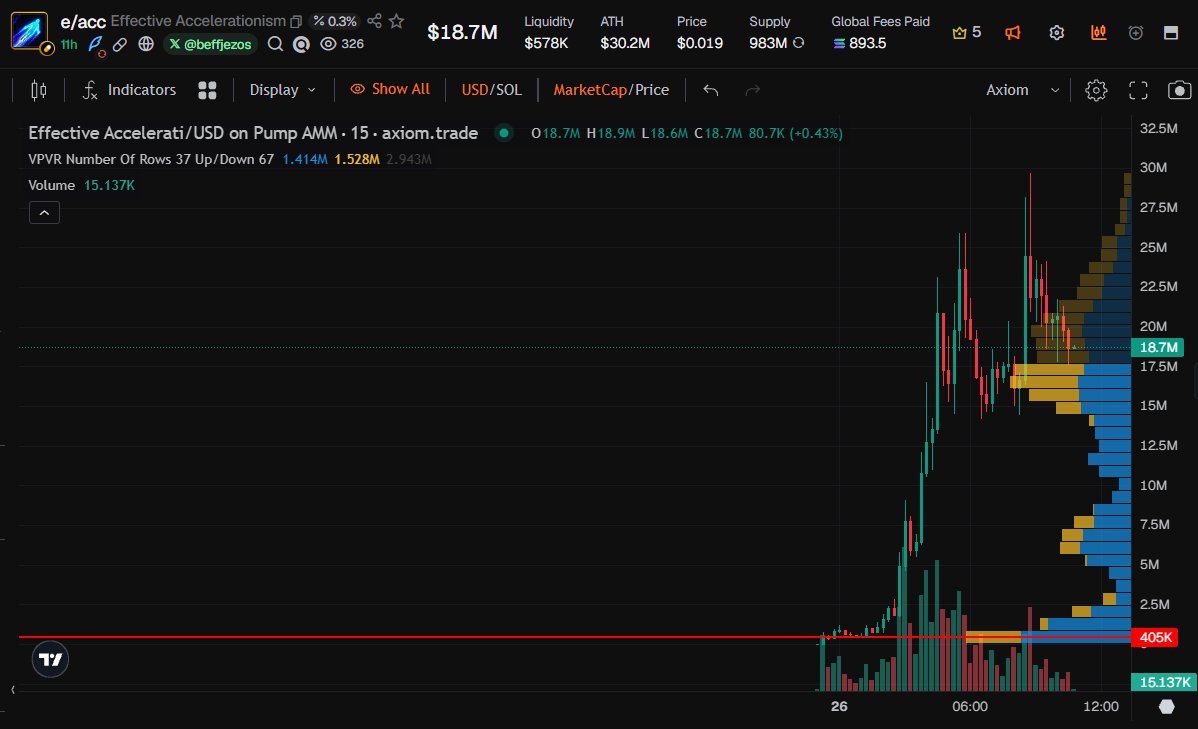This screenshot has width=1198, height=729.
Task: Open the four-square layout templates icon
Action: [207, 90]
